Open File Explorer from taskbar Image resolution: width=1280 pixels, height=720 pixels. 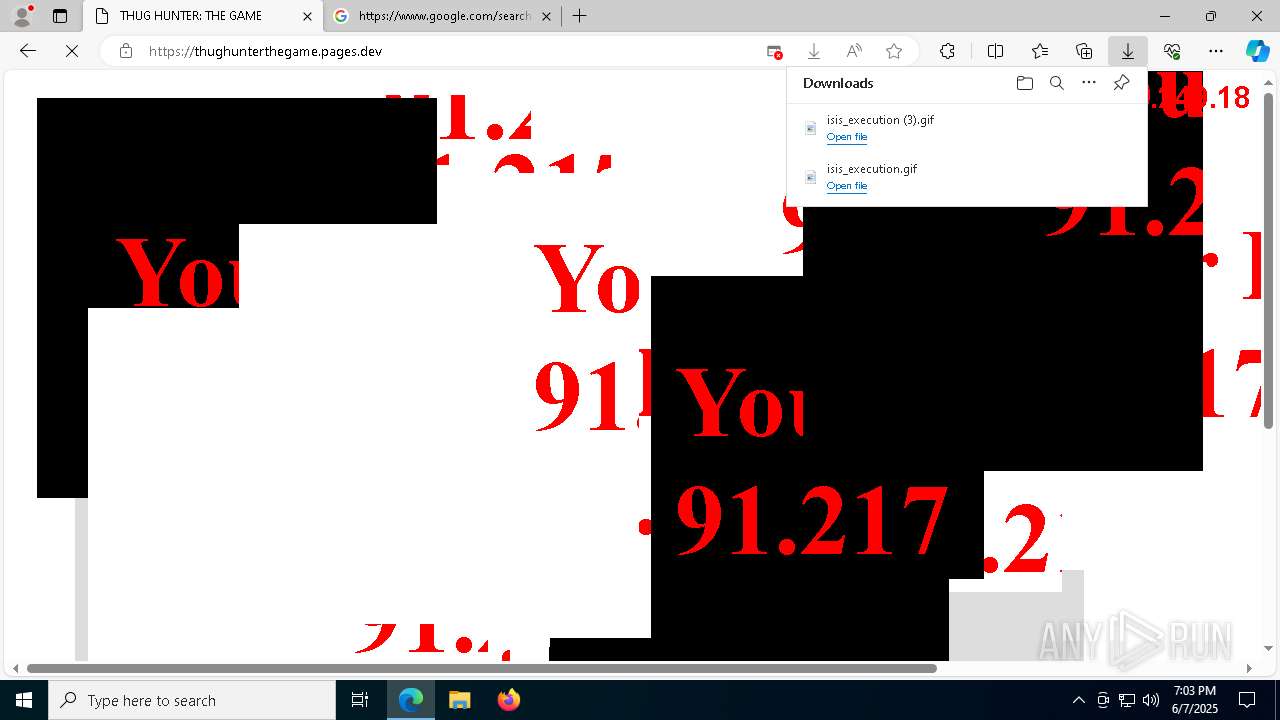pyautogui.click(x=459, y=700)
